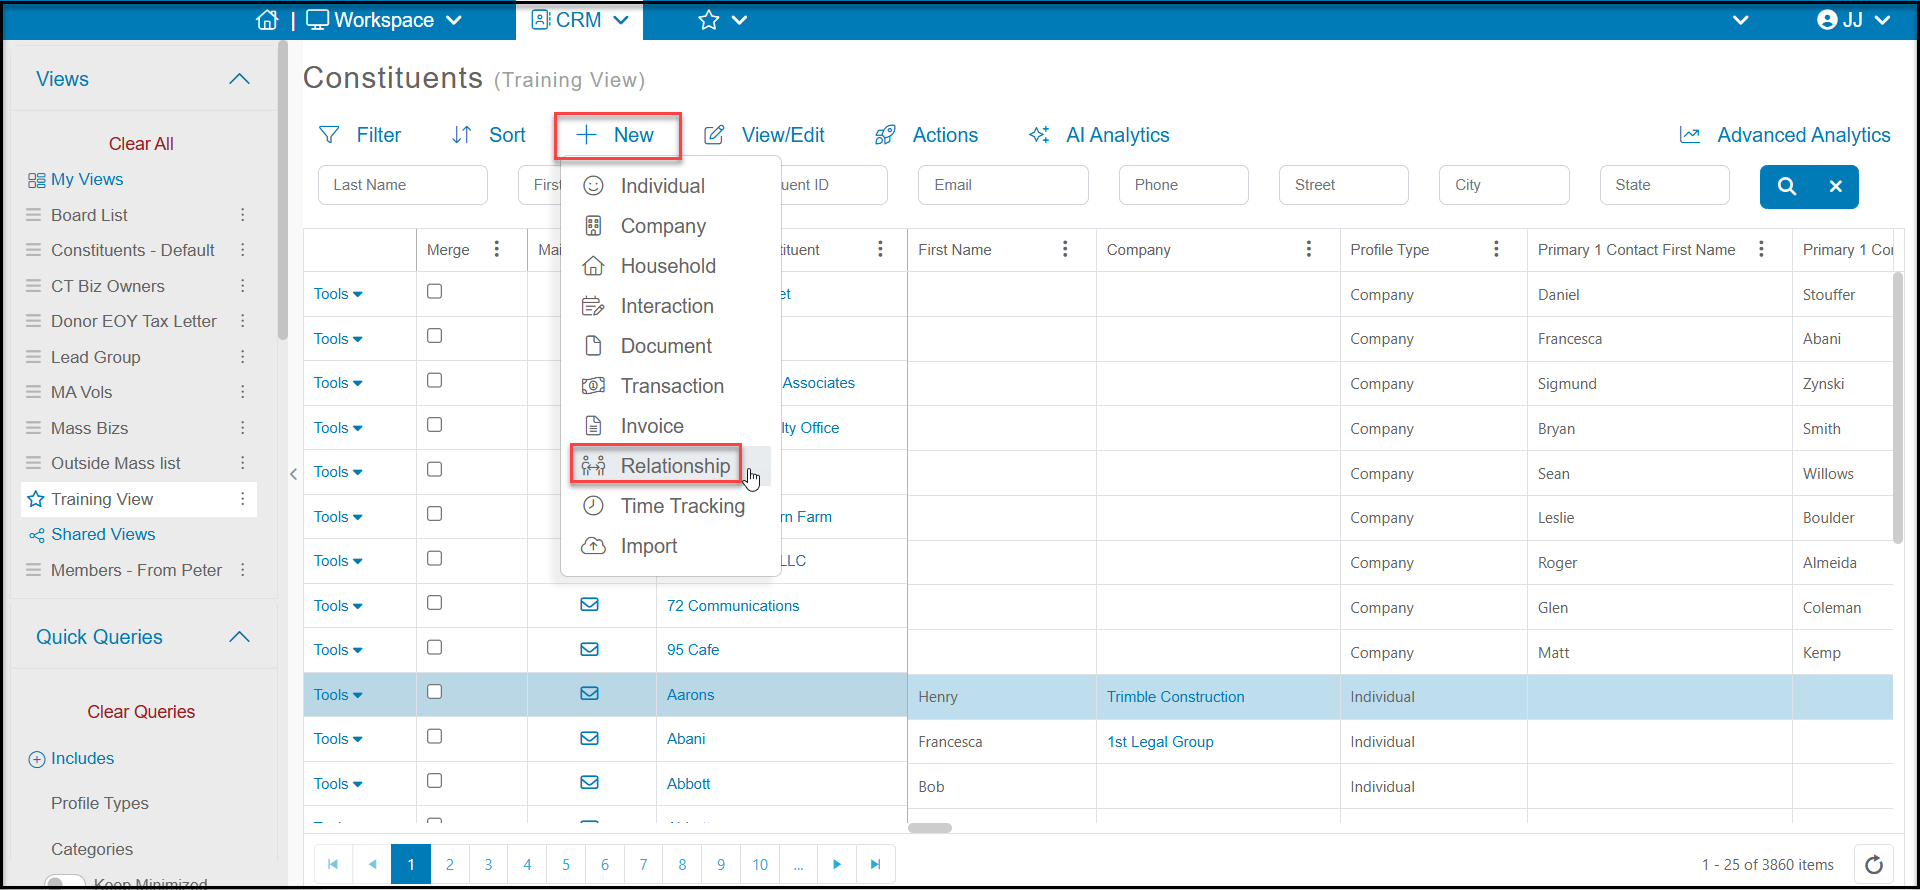Open Advanced Analytics
1920x890 pixels.
1785,135
